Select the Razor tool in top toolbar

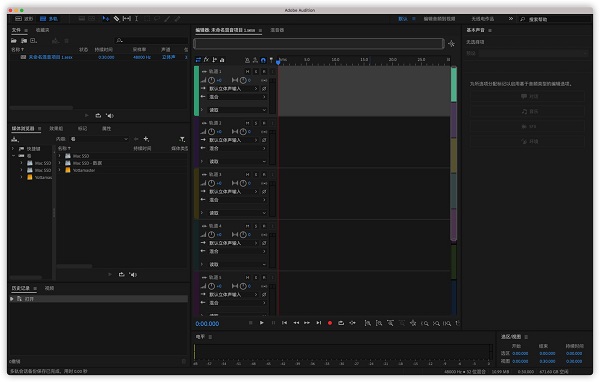point(116,19)
